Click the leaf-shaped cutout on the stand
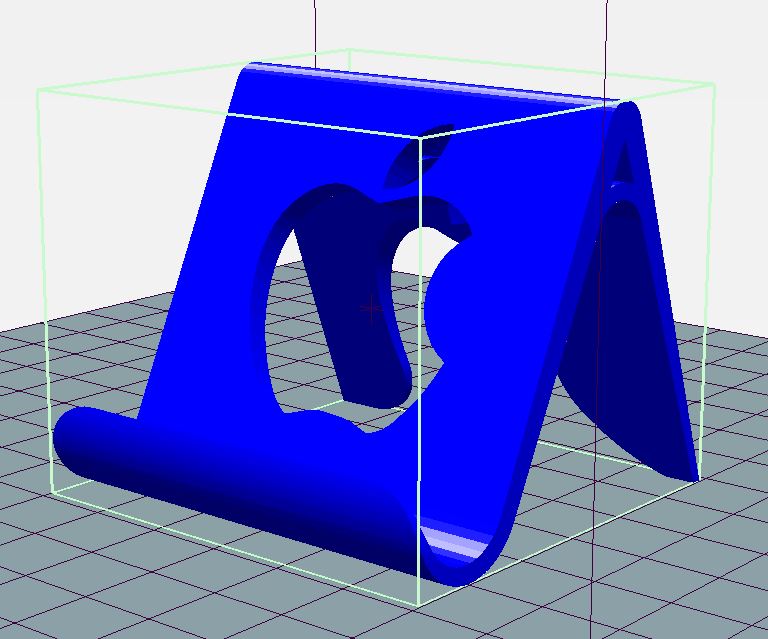The height and width of the screenshot is (639, 768). pos(419,154)
